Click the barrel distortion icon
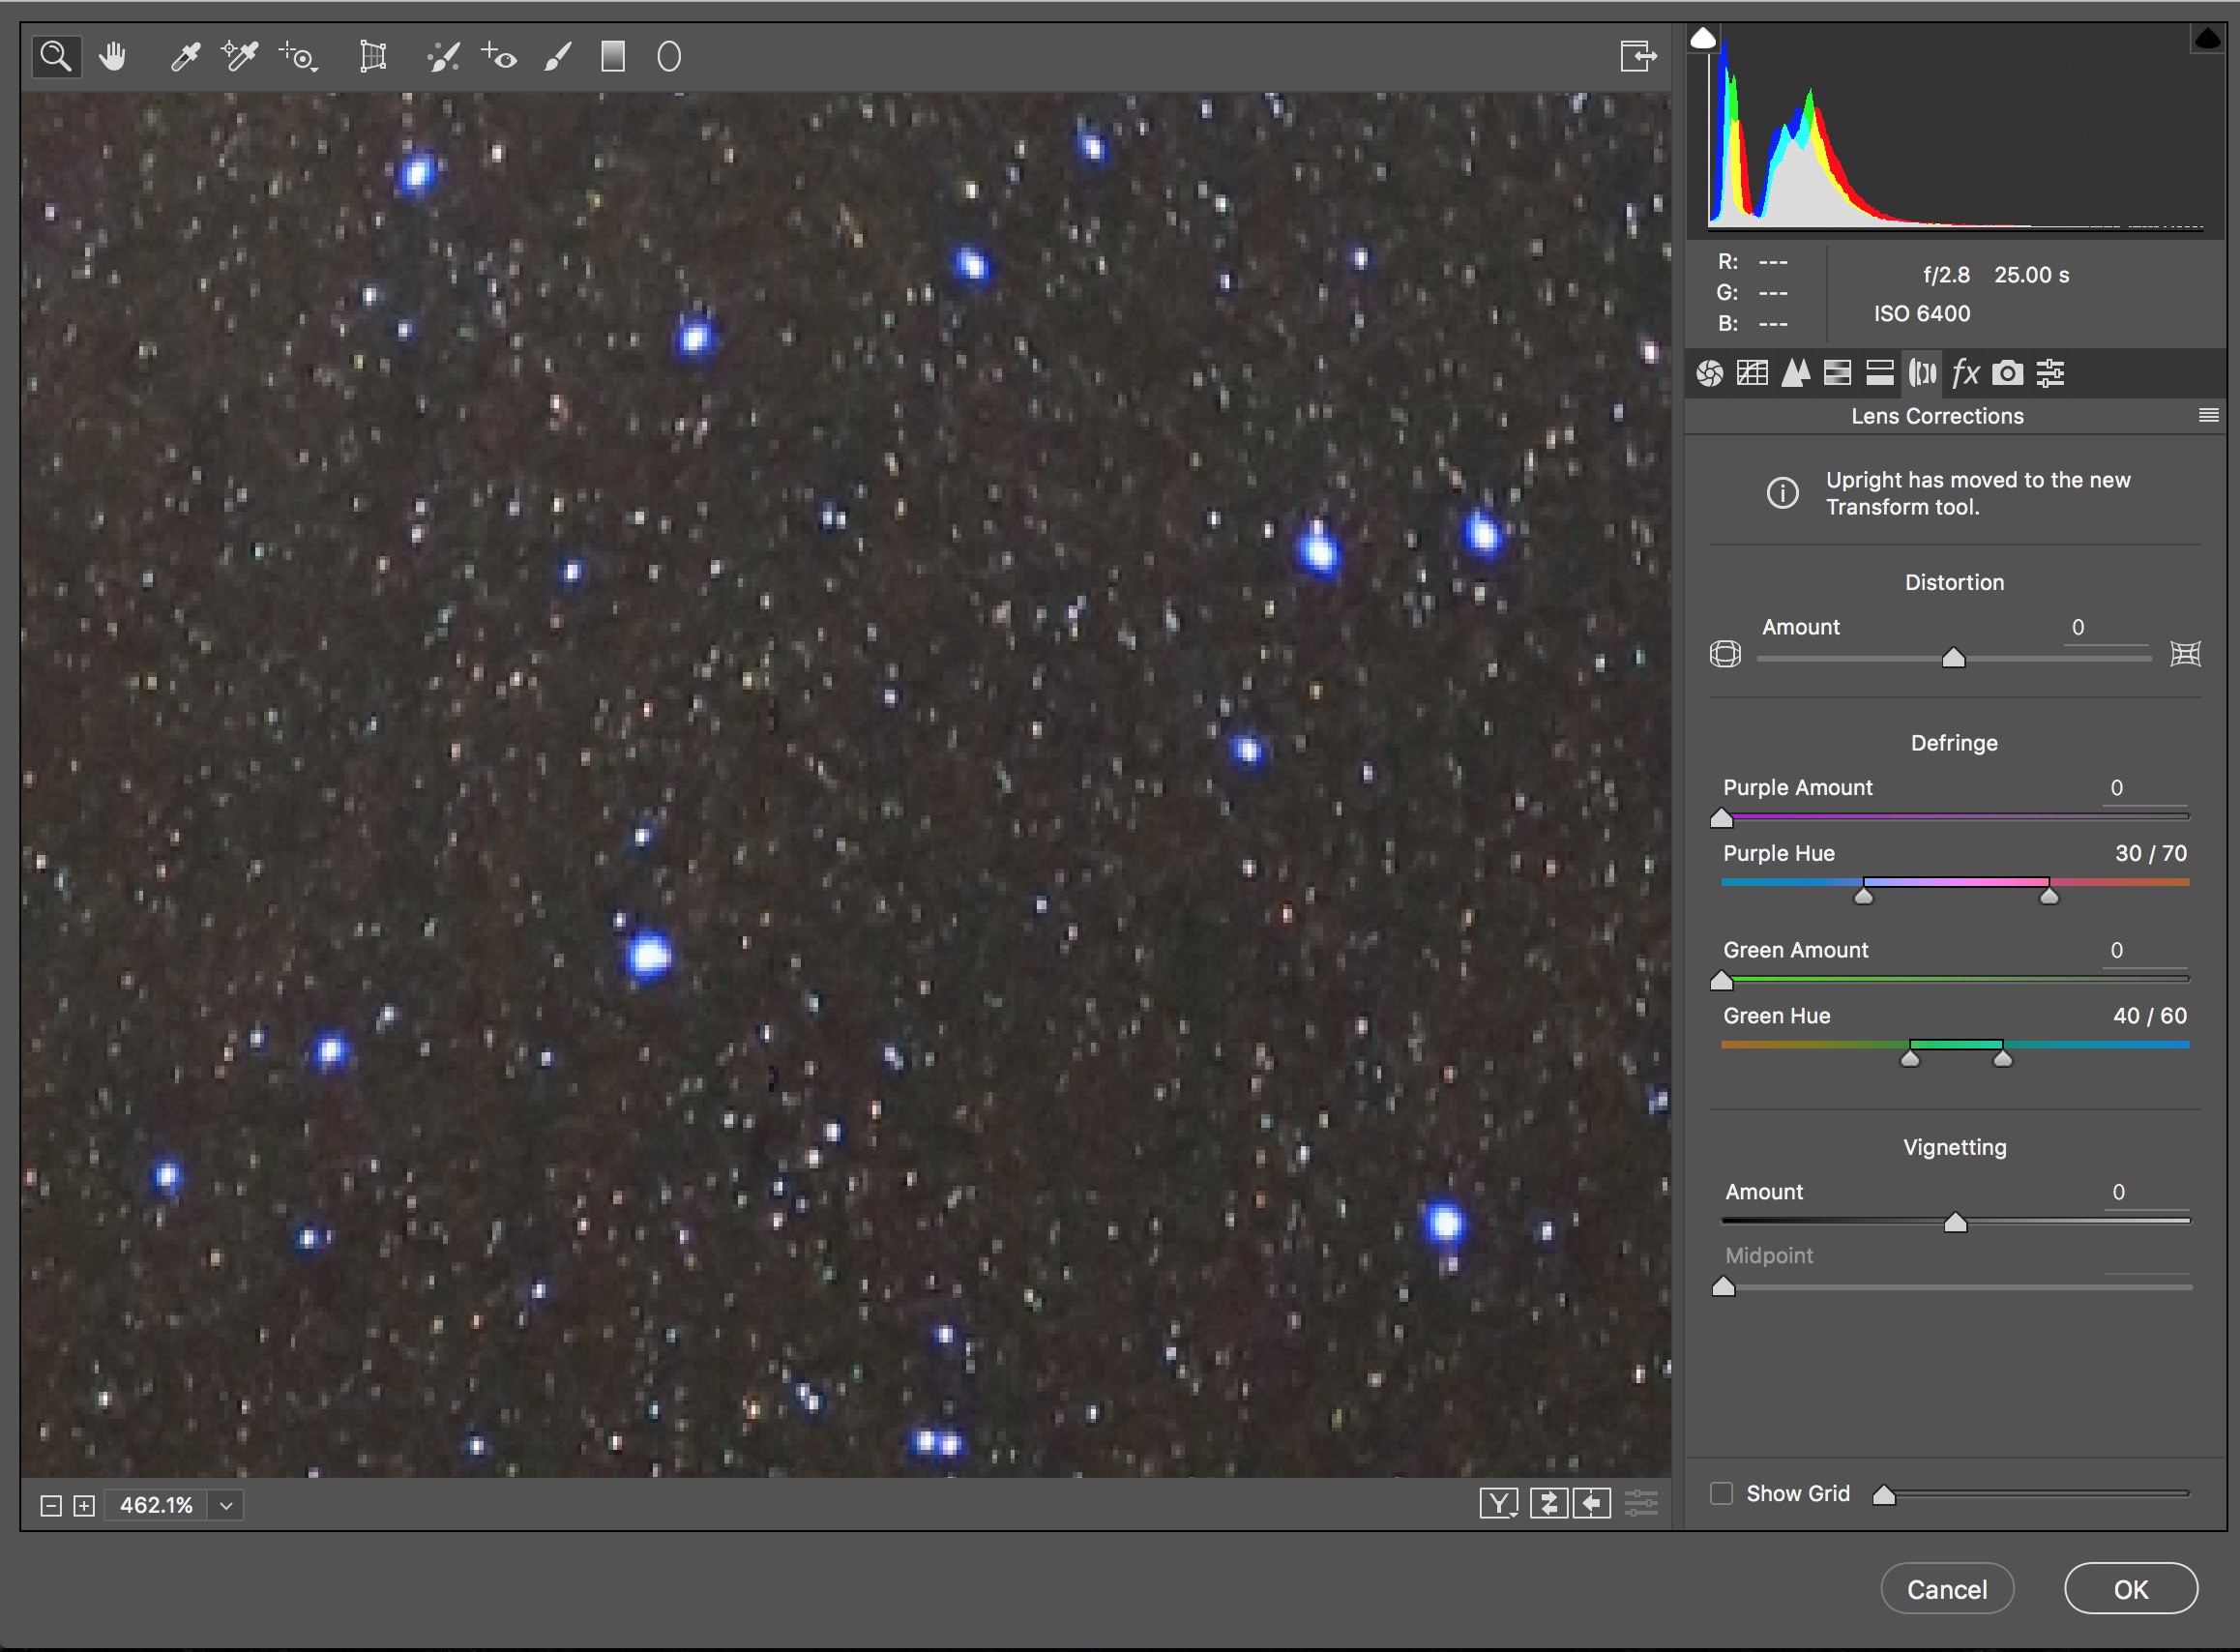 click(1725, 654)
